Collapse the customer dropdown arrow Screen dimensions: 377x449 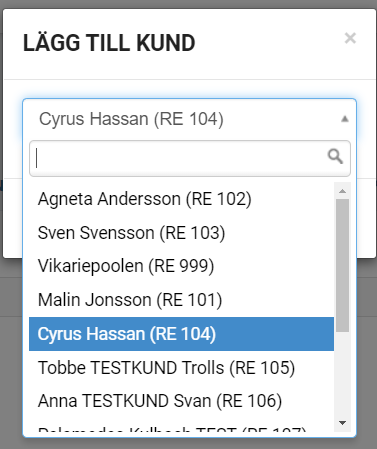[x=345, y=119]
